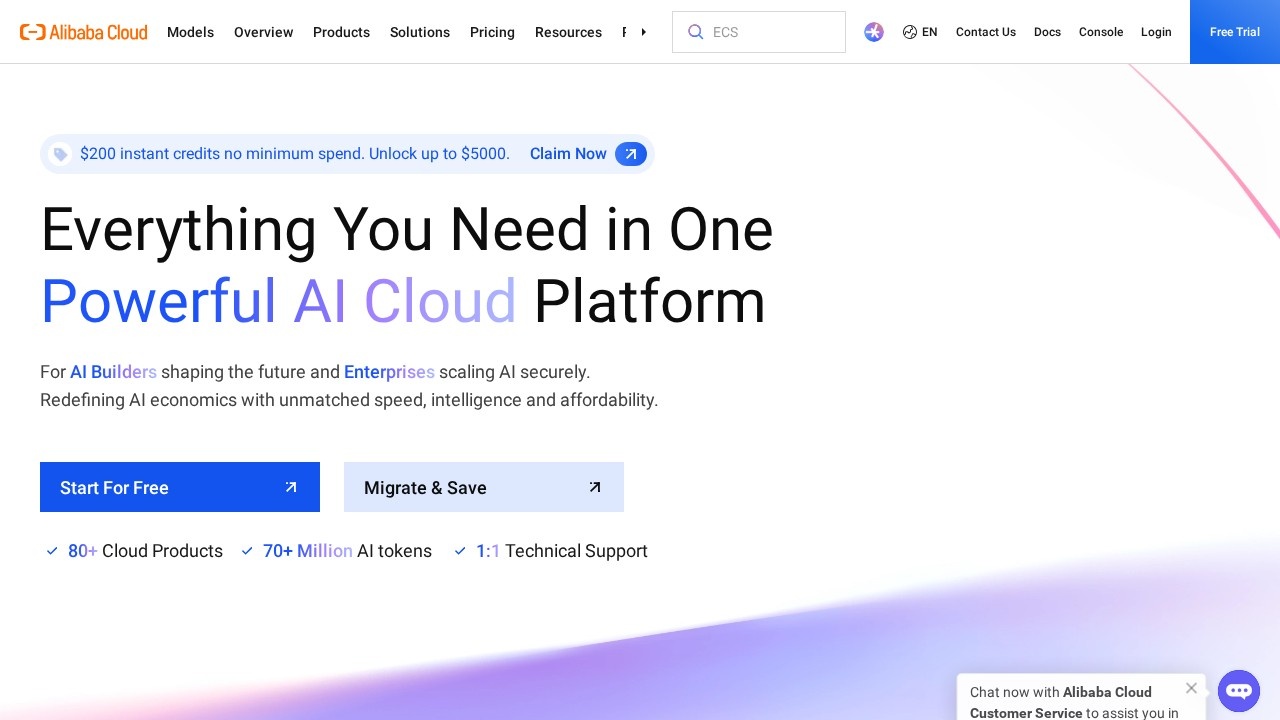The image size is (1280, 720).
Task: Click the checkmark beside 80+ Cloud Products
Action: pyautogui.click(x=52, y=551)
